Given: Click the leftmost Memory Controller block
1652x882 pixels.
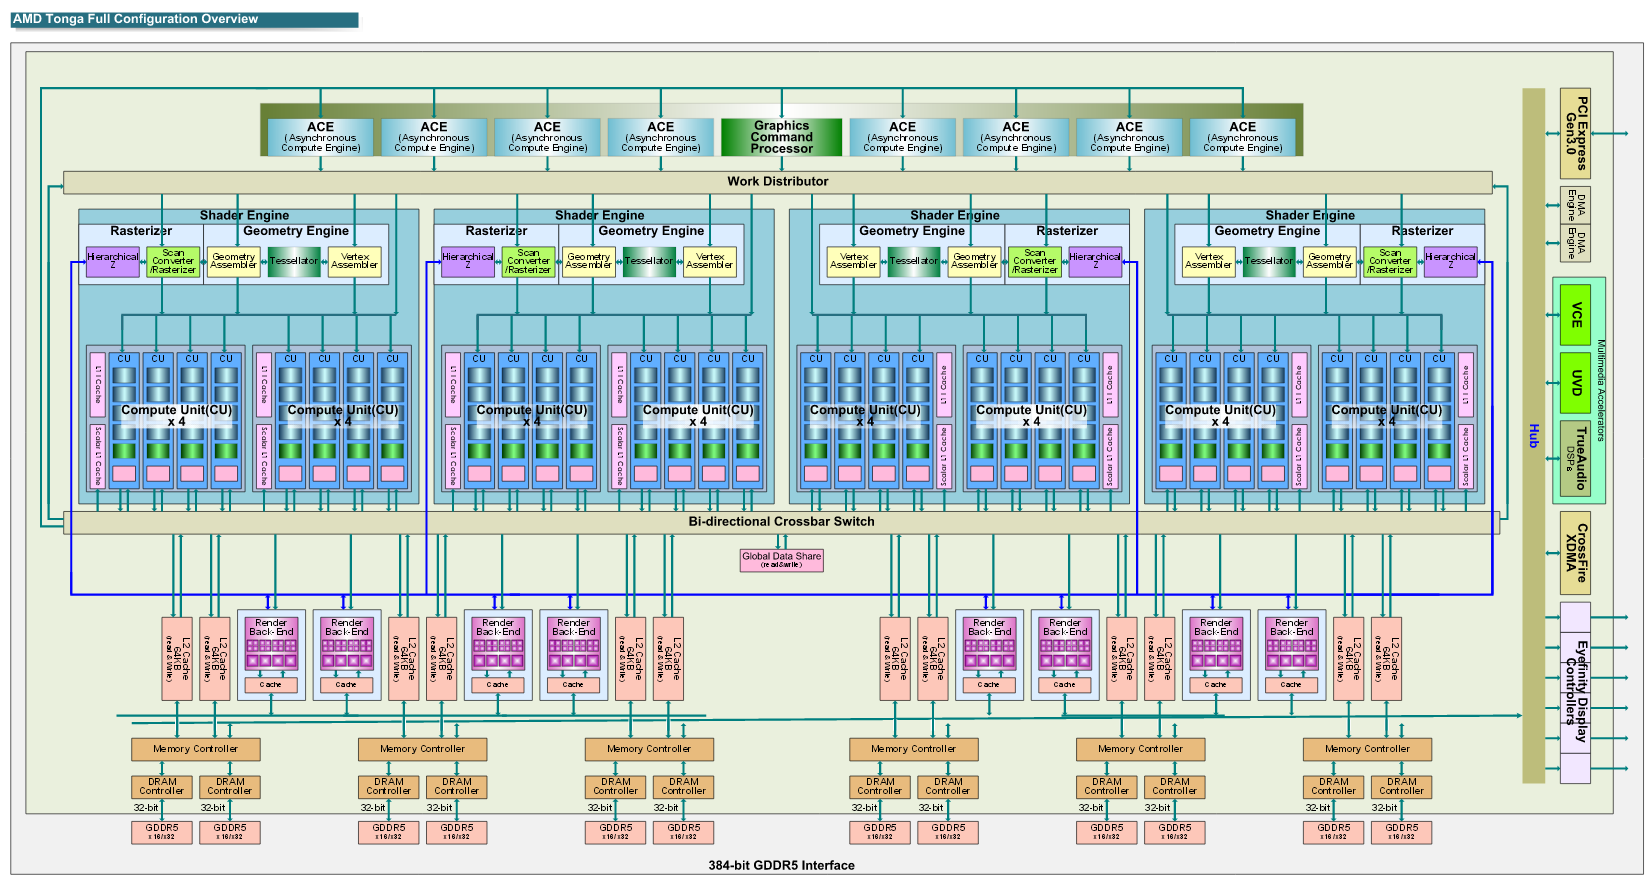Looking at the screenshot, I should point(196,749).
